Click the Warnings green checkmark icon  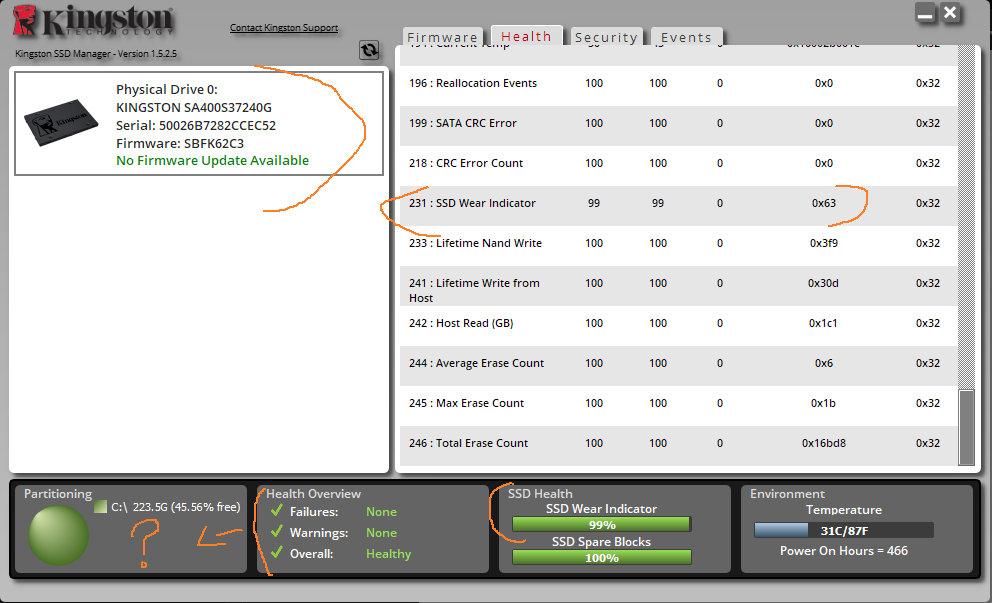click(x=276, y=532)
